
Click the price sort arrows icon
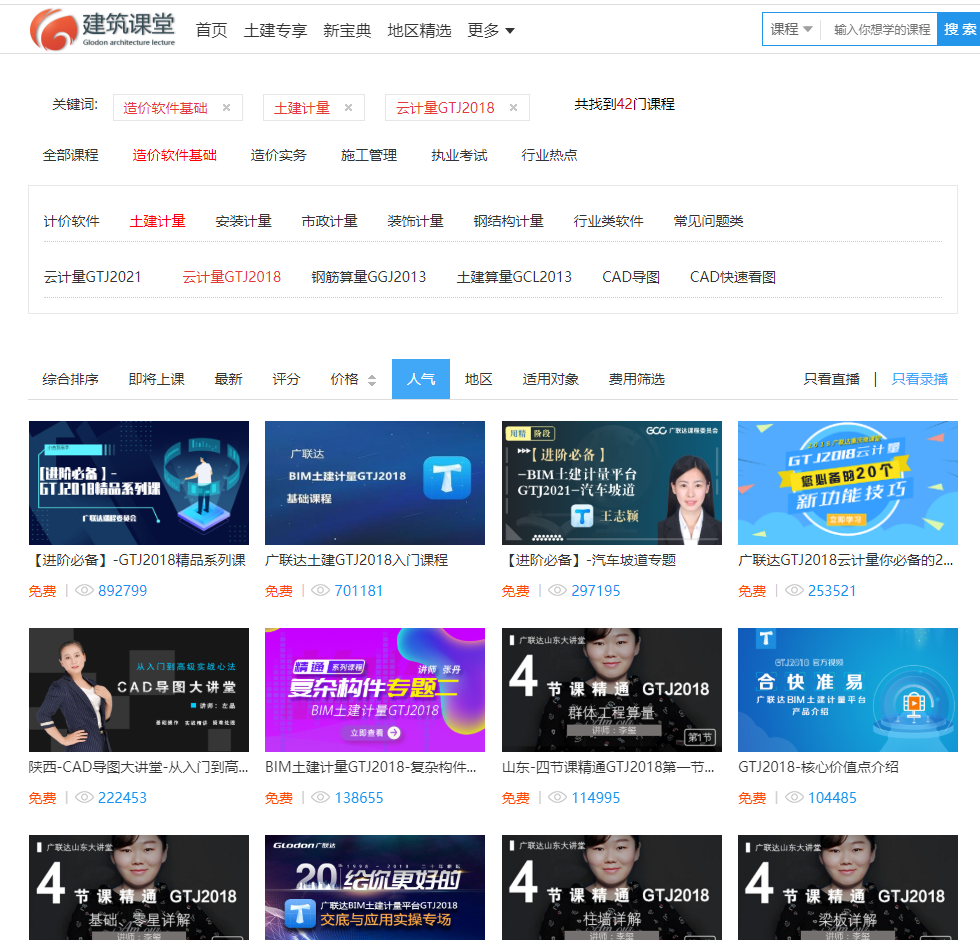[x=372, y=380]
